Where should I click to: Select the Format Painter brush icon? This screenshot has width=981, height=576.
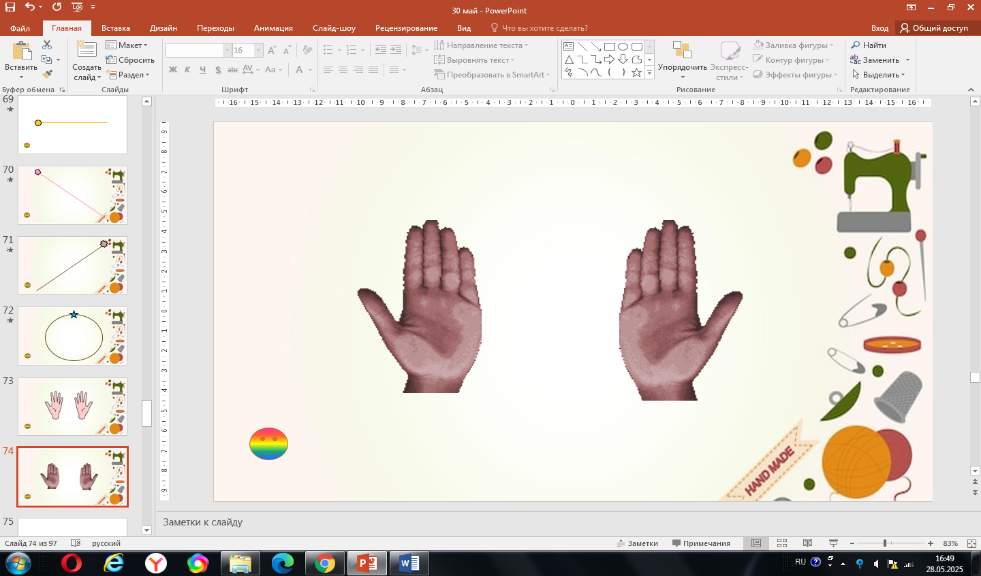47,73
